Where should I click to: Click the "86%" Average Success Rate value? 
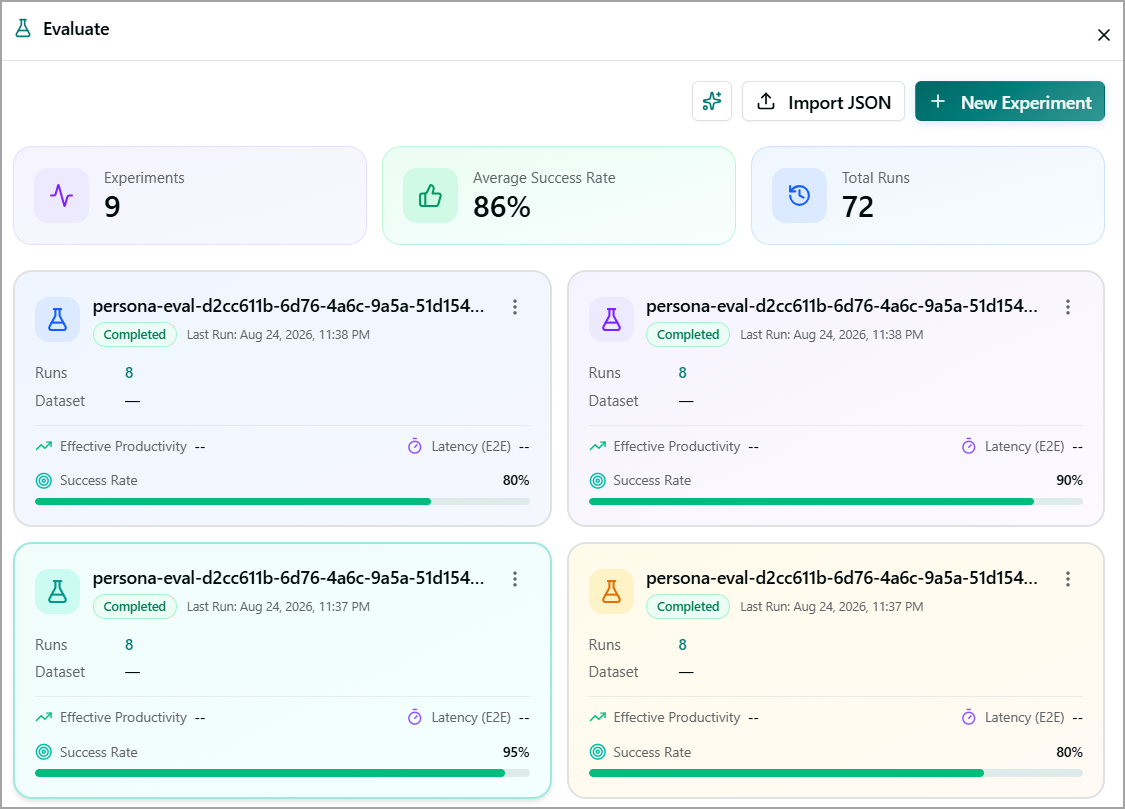(502, 207)
